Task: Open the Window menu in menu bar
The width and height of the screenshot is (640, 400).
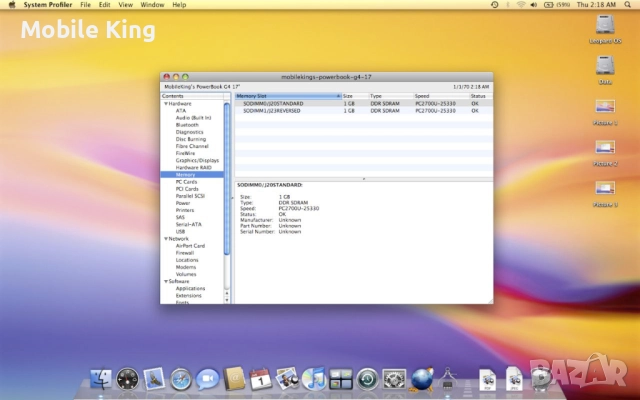Action: tap(153, 5)
